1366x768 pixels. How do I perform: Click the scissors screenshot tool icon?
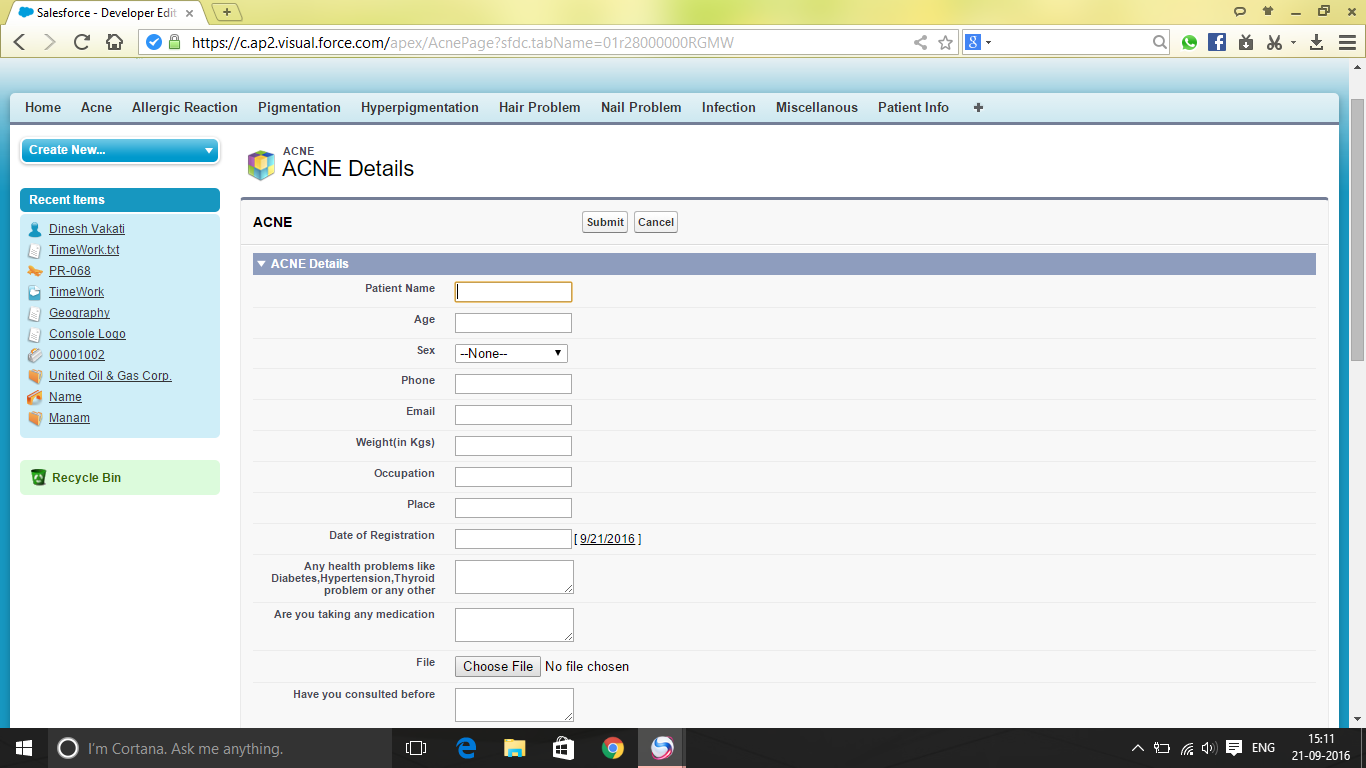tap(1274, 42)
